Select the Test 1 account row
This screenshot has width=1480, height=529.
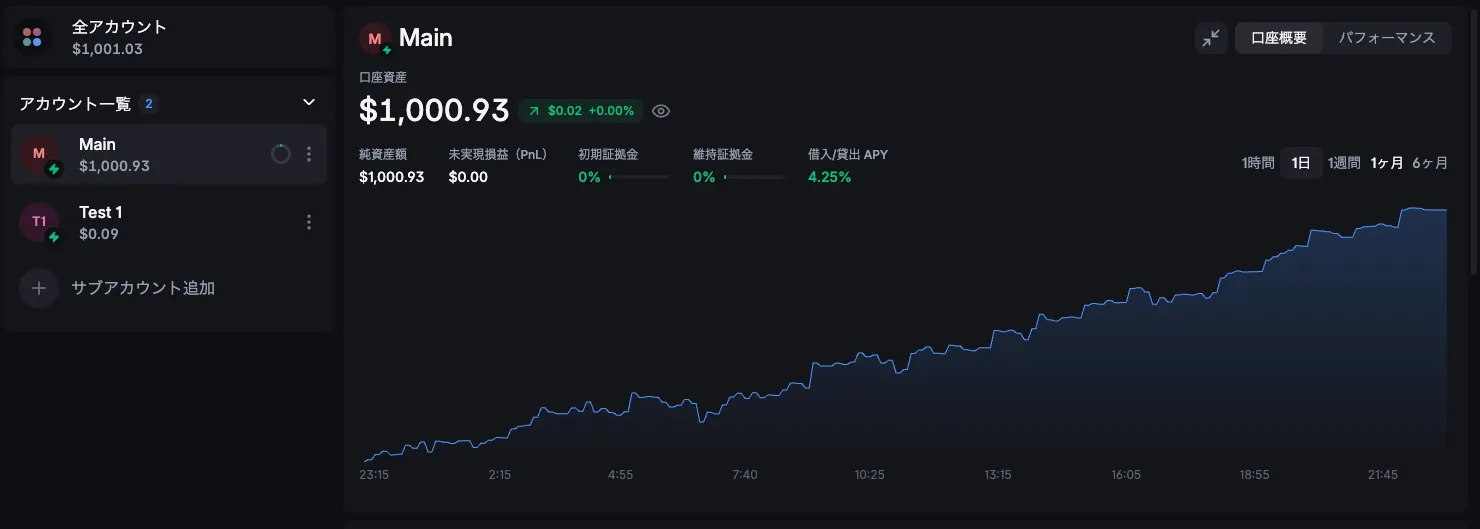pos(150,222)
